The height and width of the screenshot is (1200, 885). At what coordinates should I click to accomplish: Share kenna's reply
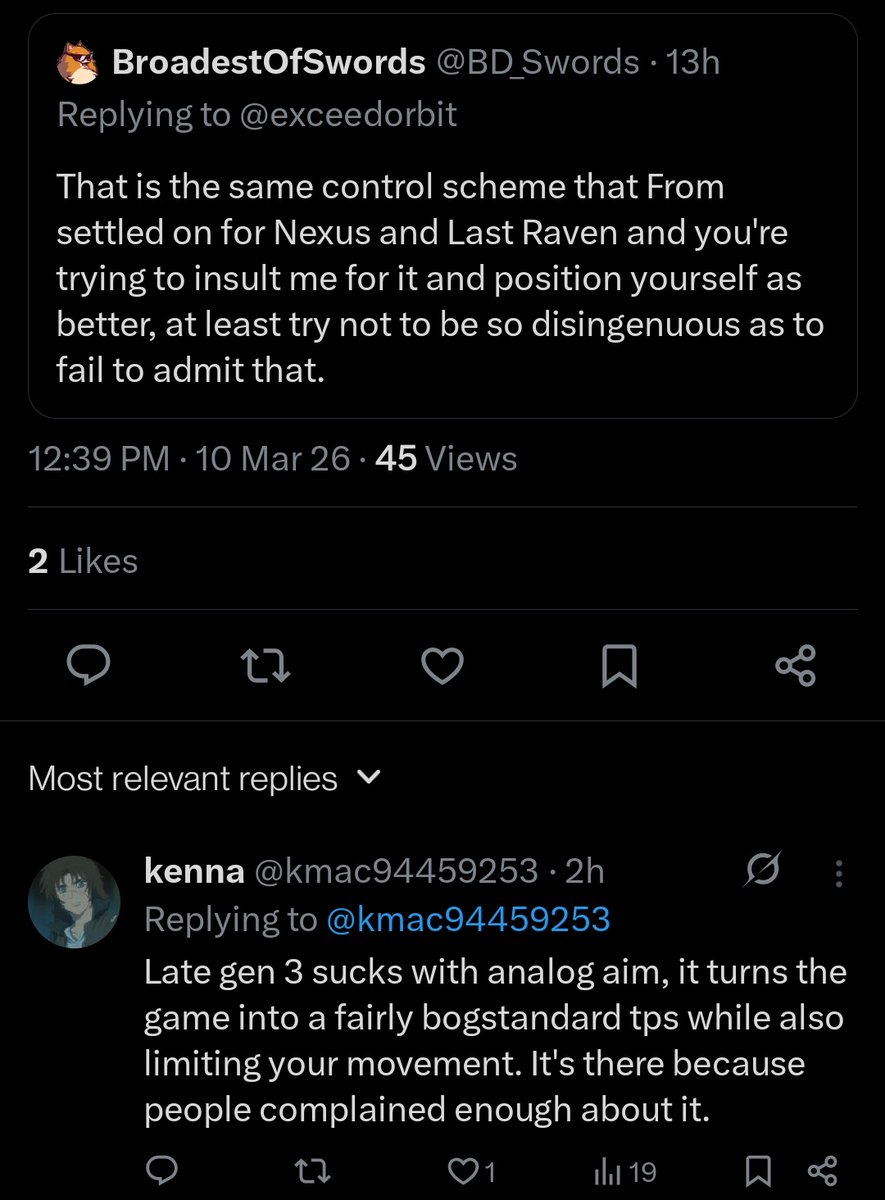[822, 1171]
